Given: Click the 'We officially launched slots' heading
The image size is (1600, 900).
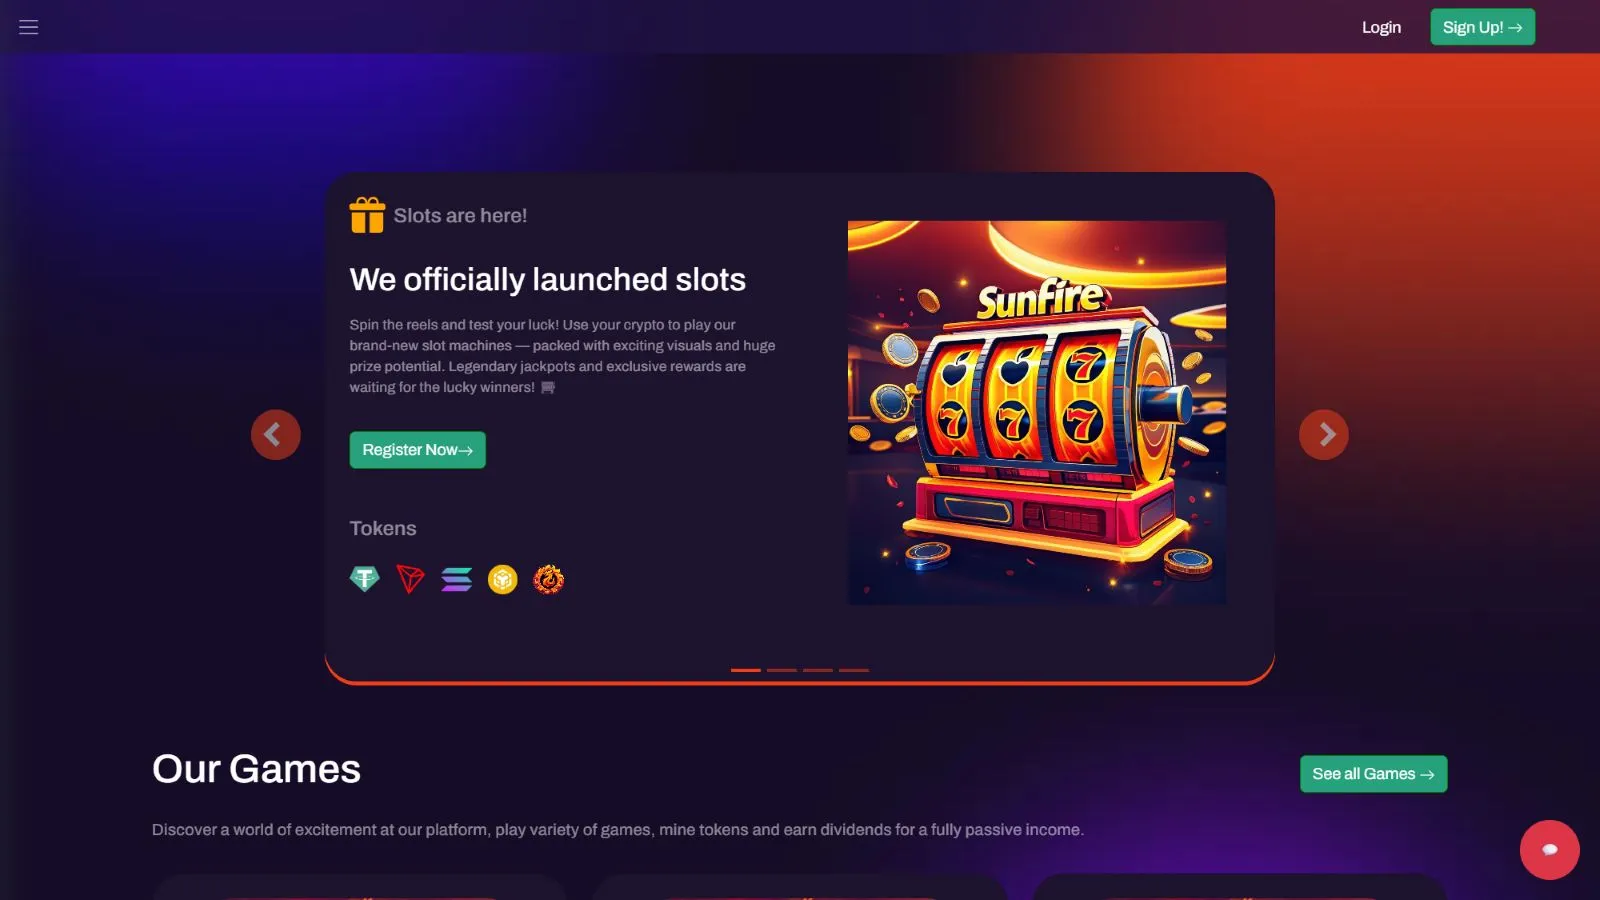Looking at the screenshot, I should (548, 279).
